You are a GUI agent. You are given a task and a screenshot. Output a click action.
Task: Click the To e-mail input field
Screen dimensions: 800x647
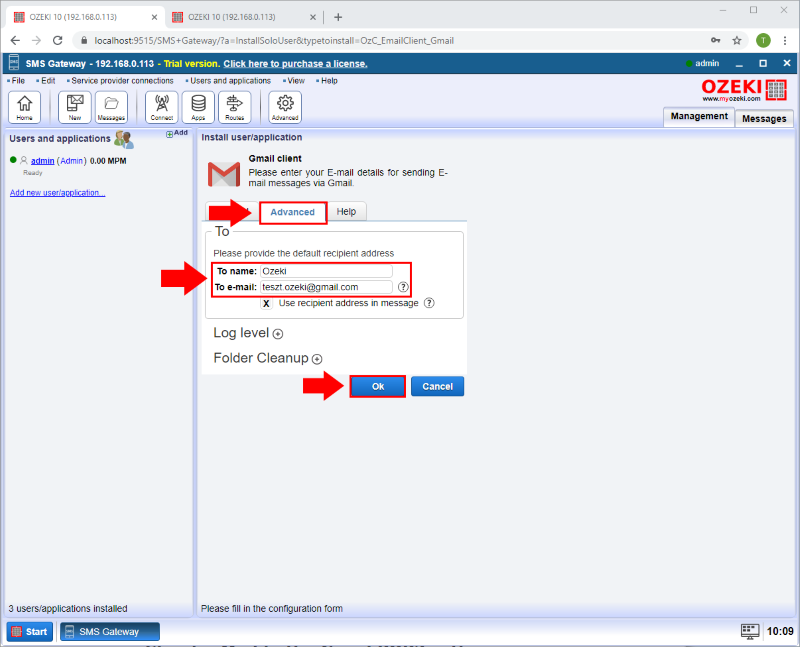point(327,287)
